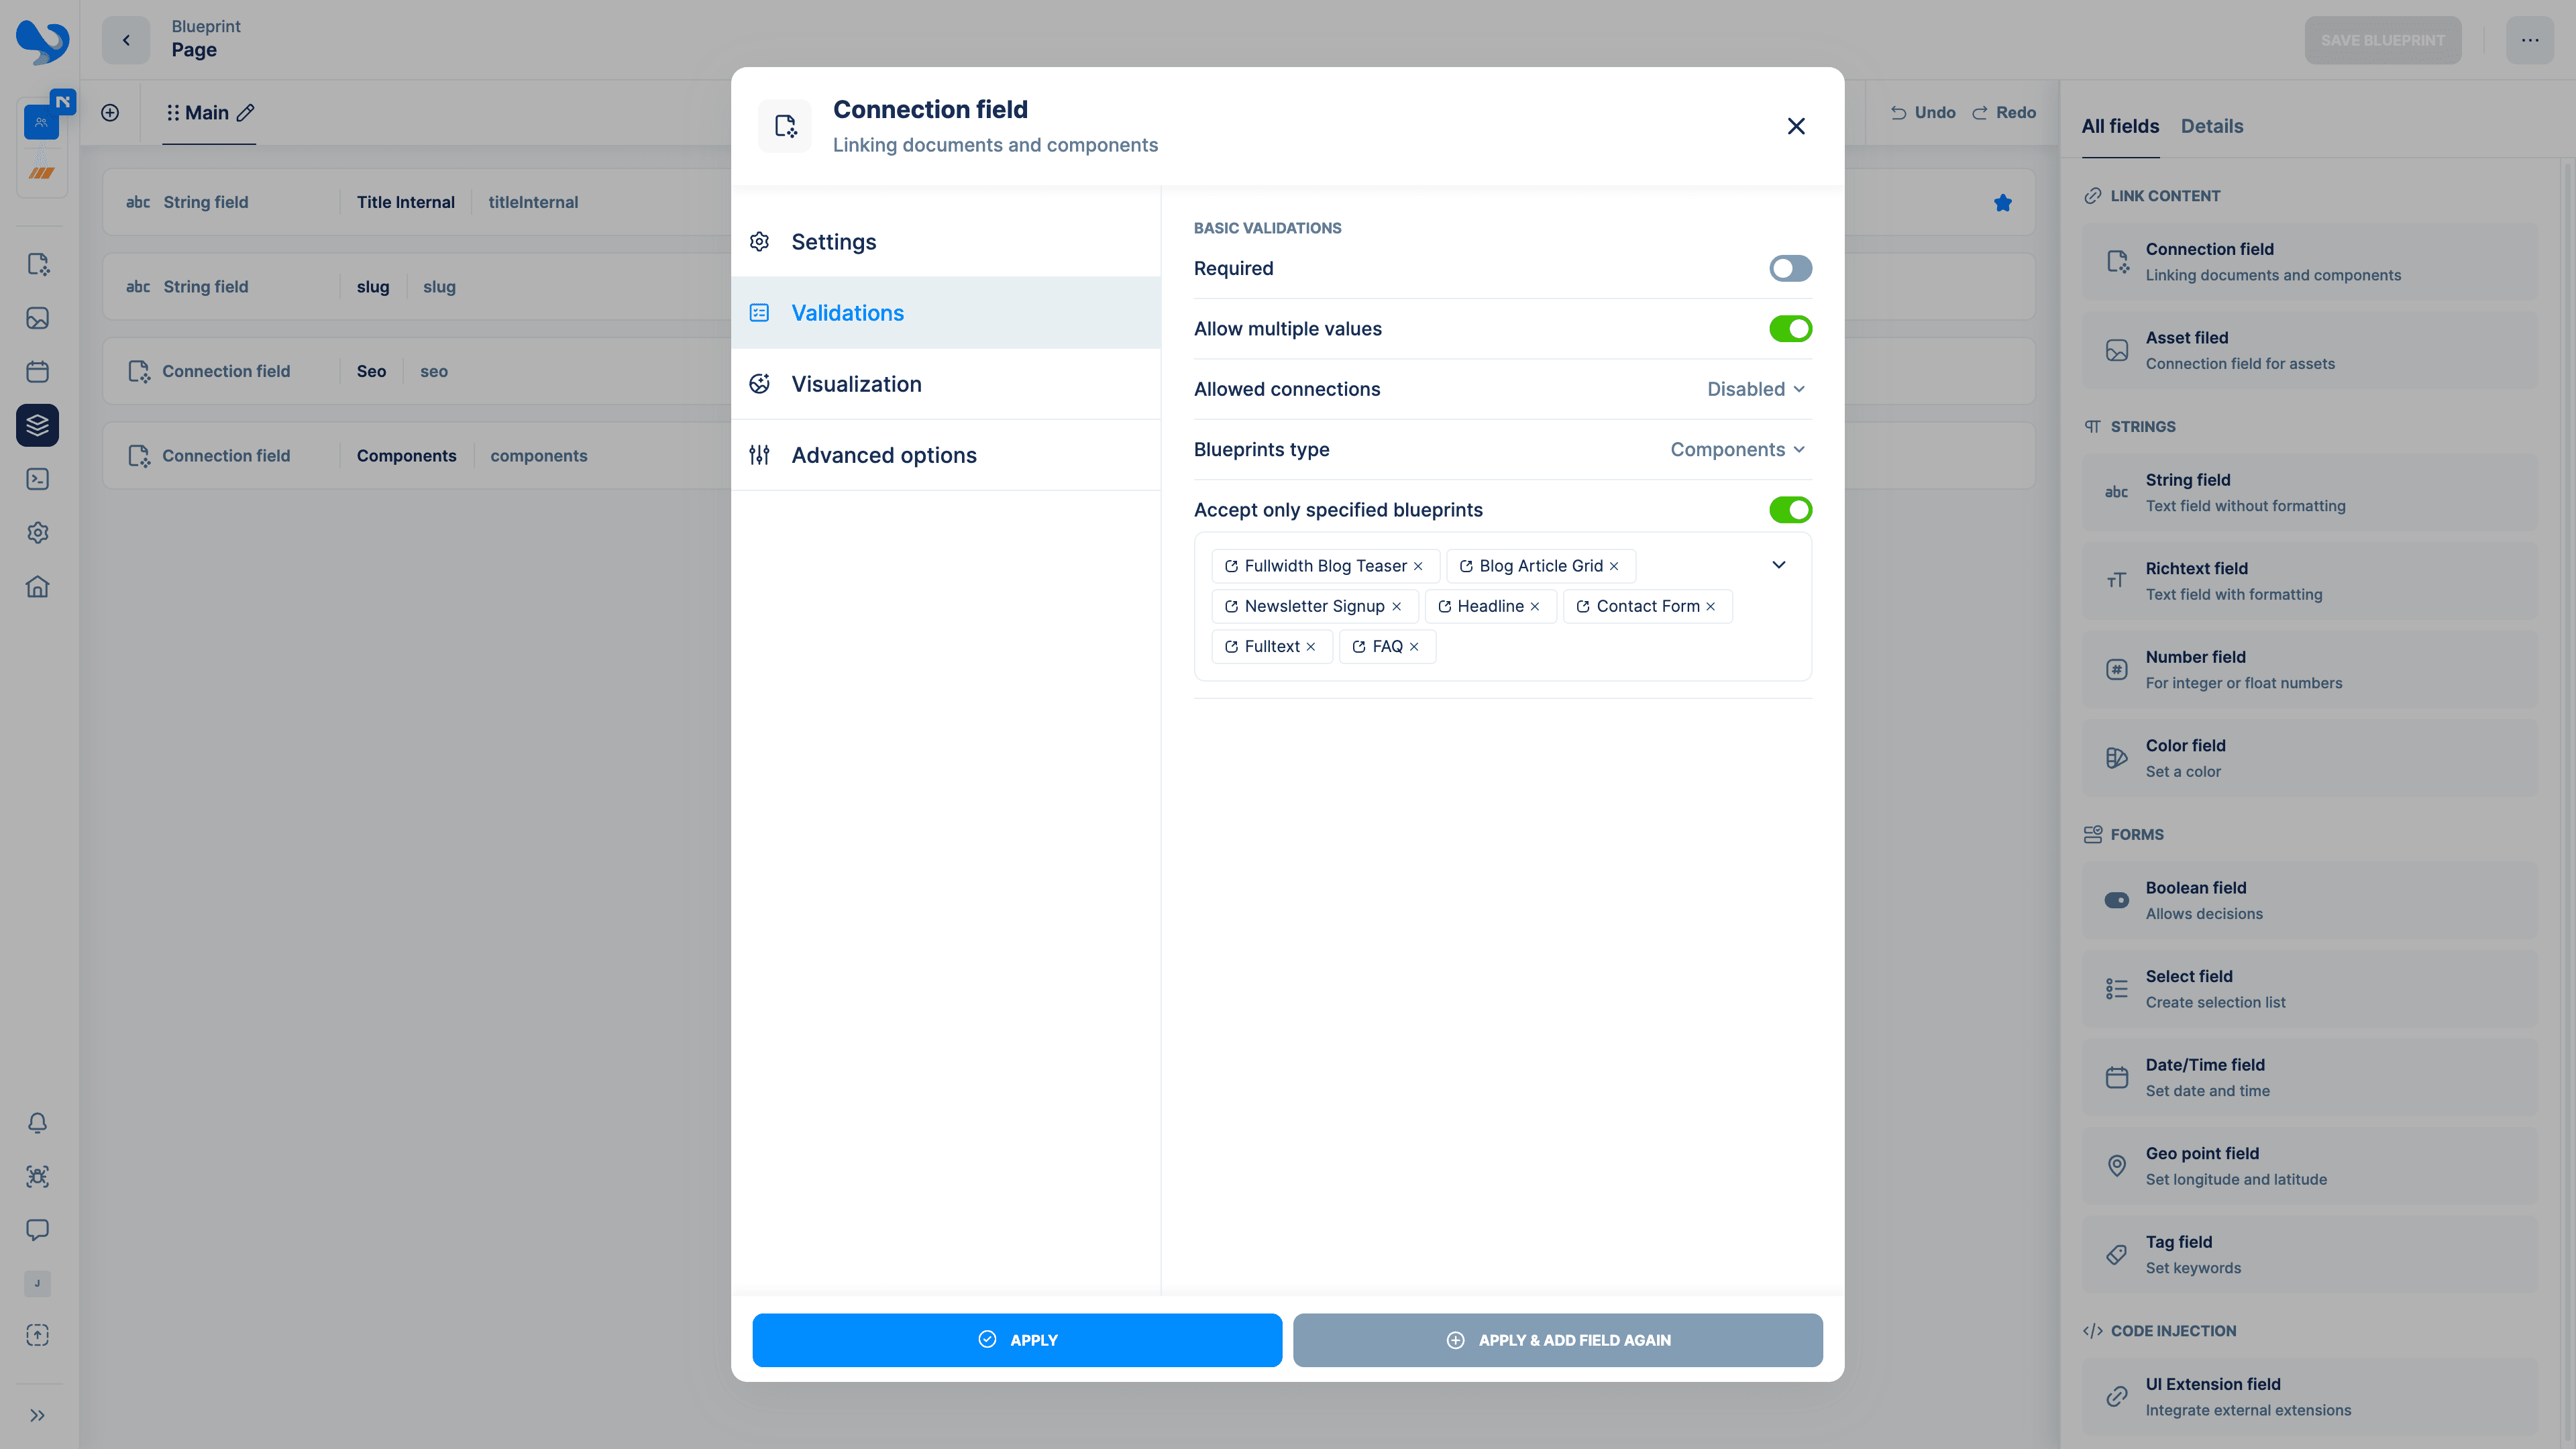This screenshot has height=1449, width=2576.
Task: Remove the FAQ blueprint tag
Action: (1414, 647)
